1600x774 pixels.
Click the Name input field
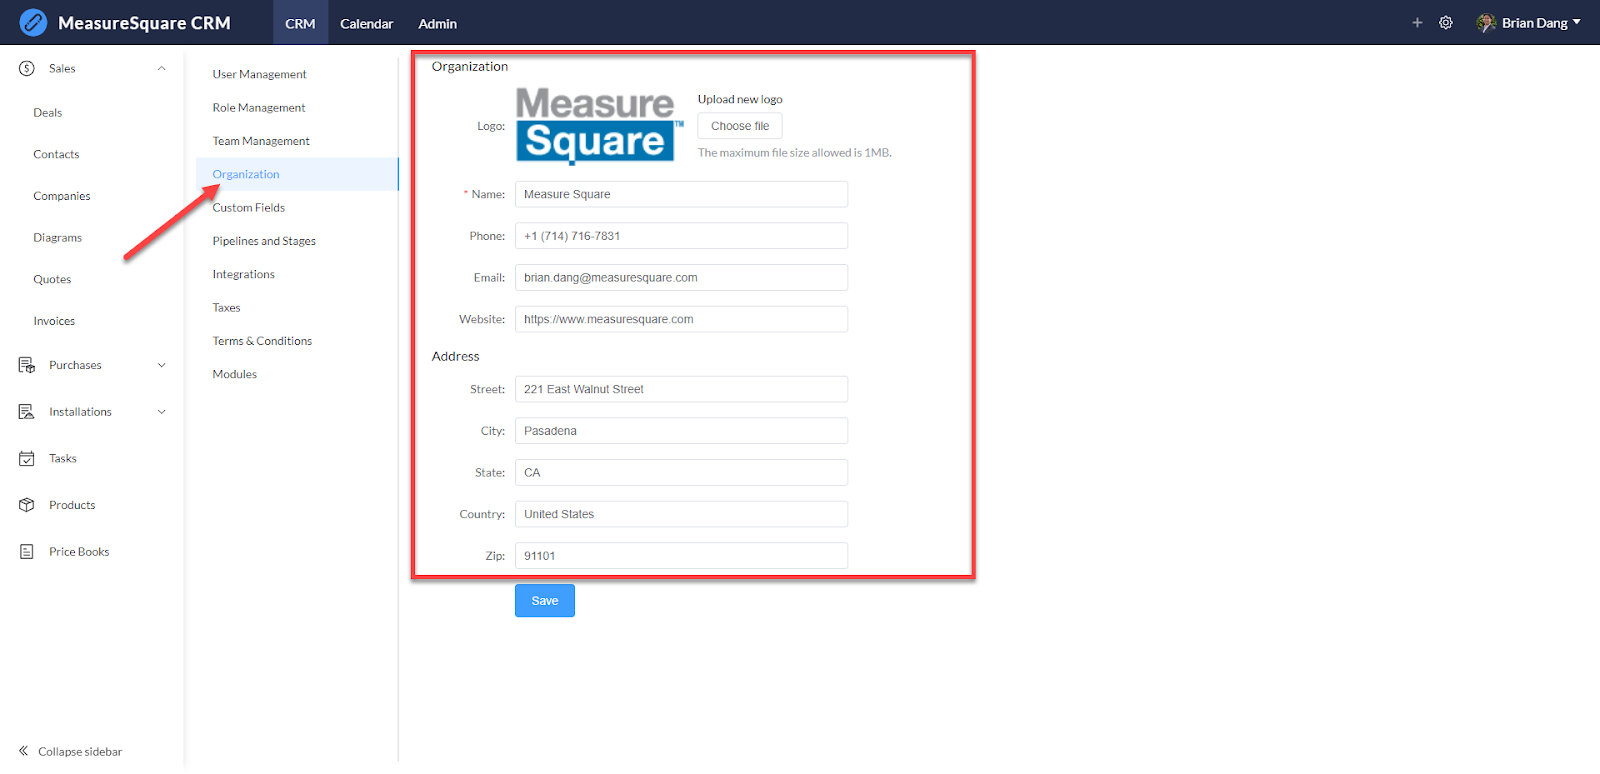681,194
